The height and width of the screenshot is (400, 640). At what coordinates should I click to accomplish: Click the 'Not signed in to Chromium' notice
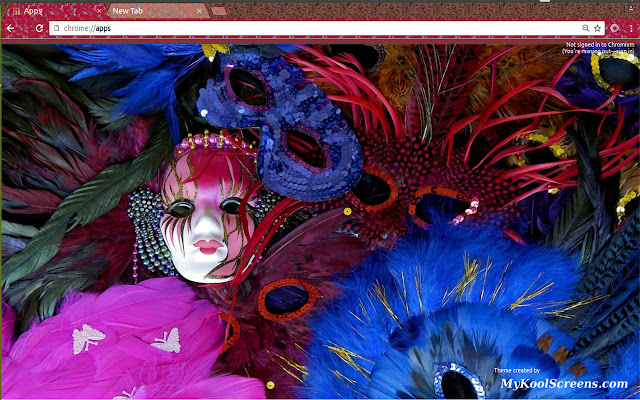[x=599, y=44]
